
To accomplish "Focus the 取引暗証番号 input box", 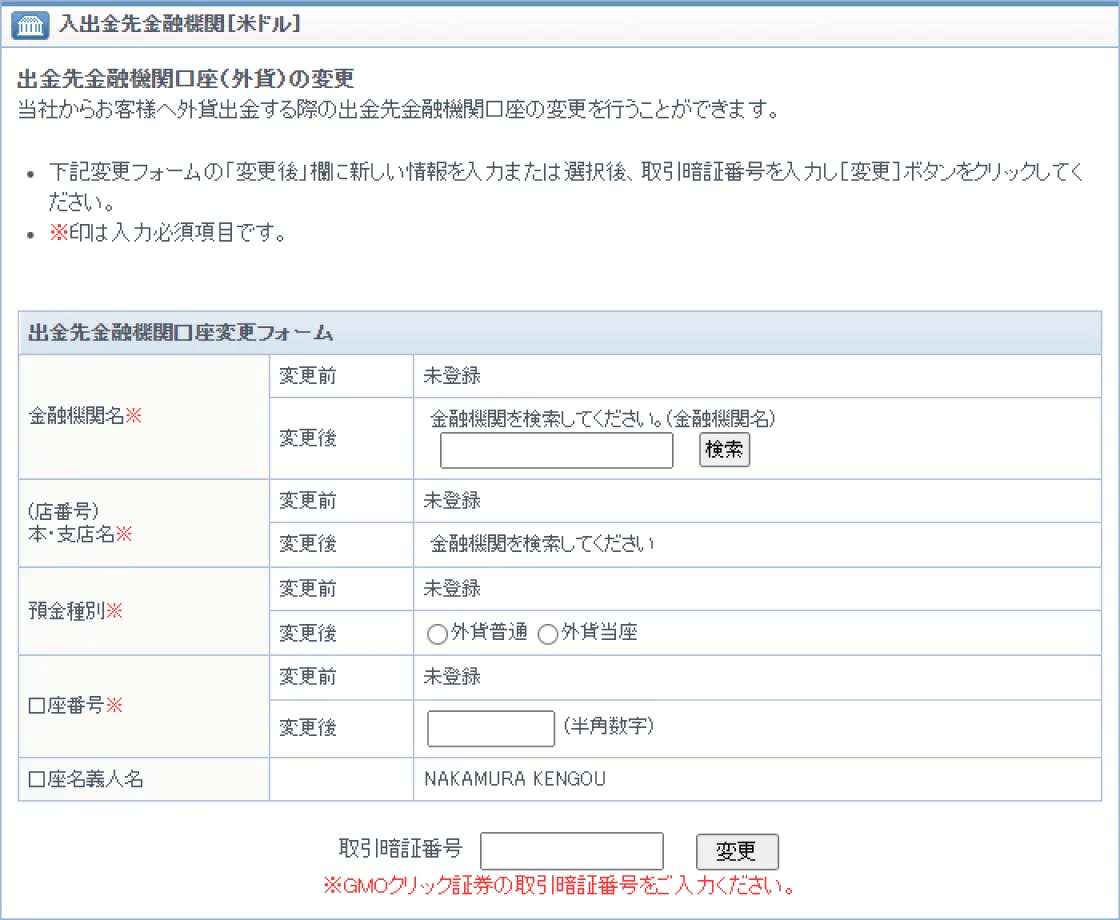I will point(572,851).
